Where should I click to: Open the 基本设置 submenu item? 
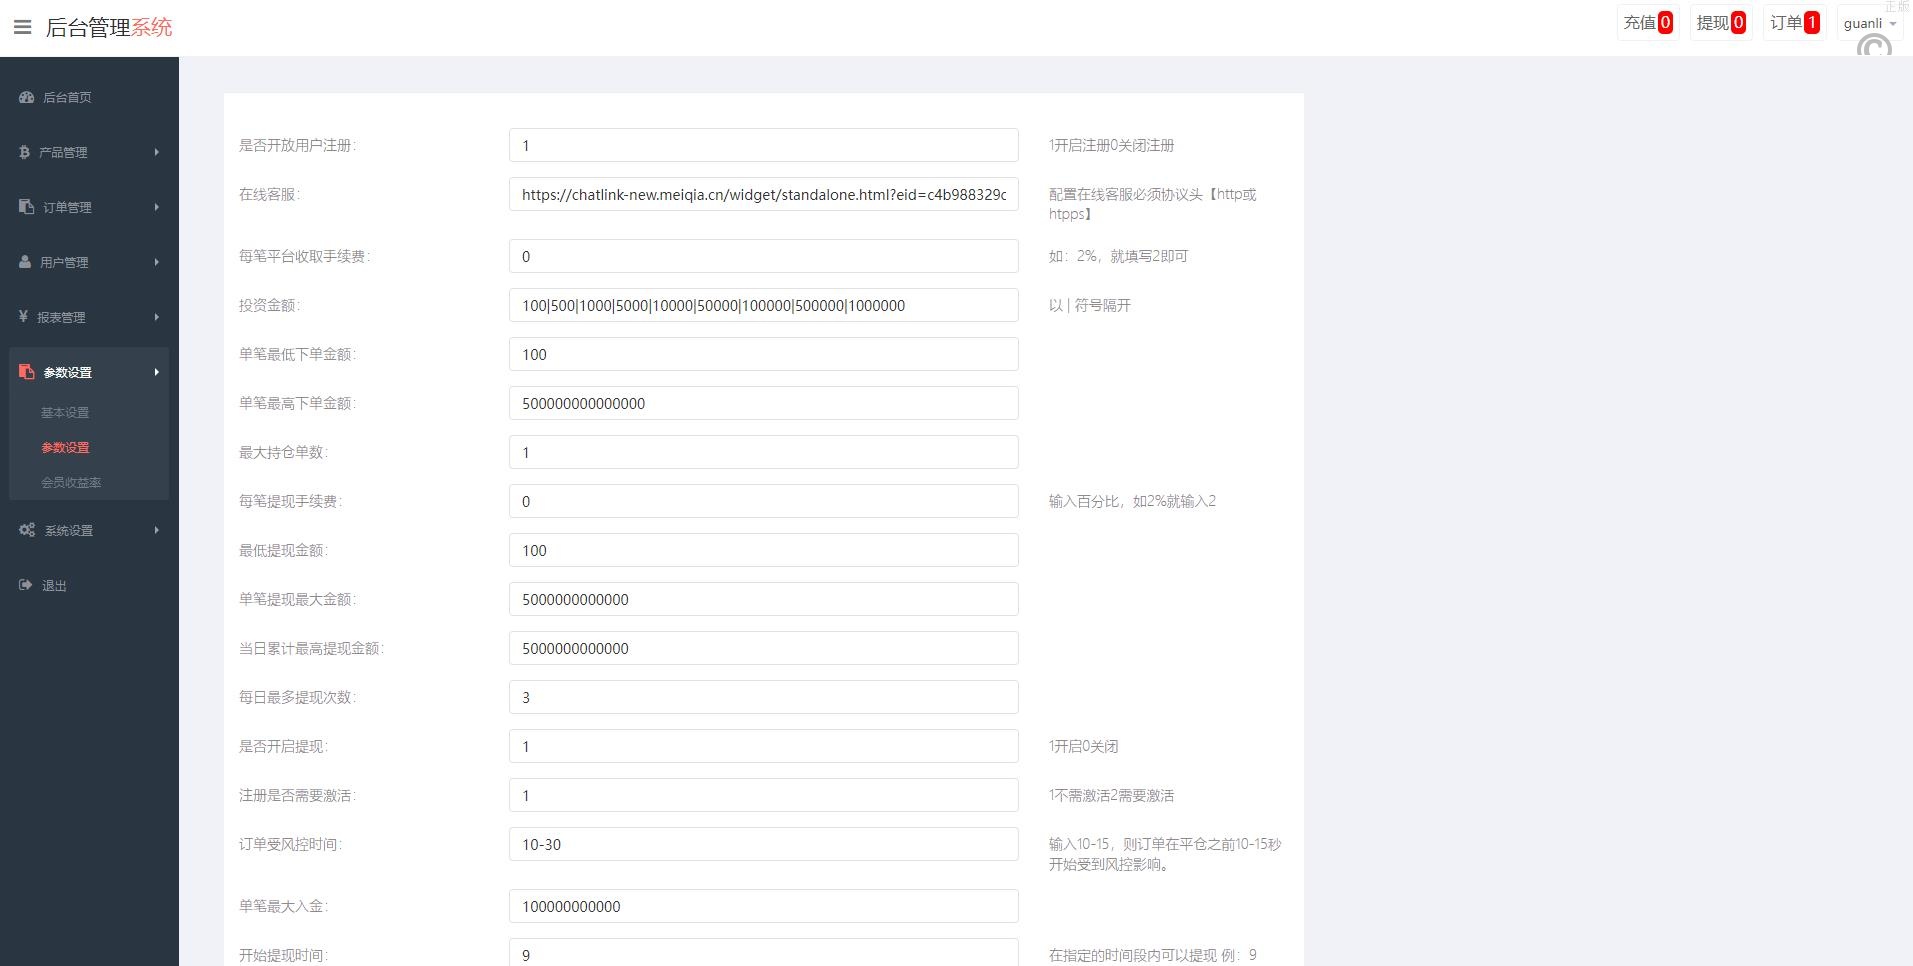point(65,412)
